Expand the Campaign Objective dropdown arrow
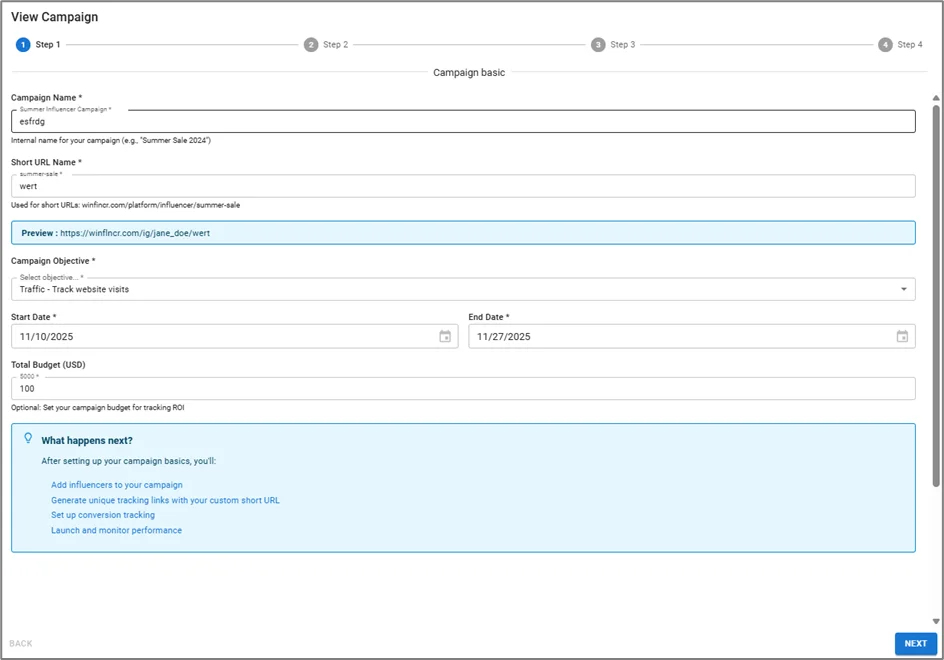 point(903,290)
